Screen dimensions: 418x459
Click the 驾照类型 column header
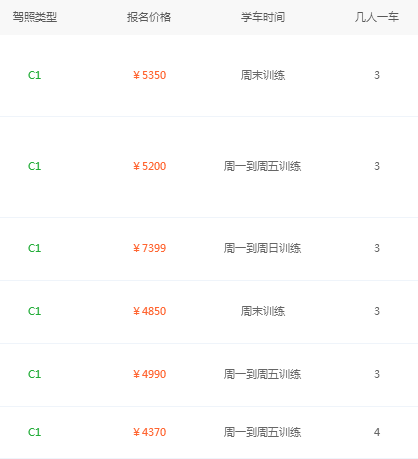(35, 17)
